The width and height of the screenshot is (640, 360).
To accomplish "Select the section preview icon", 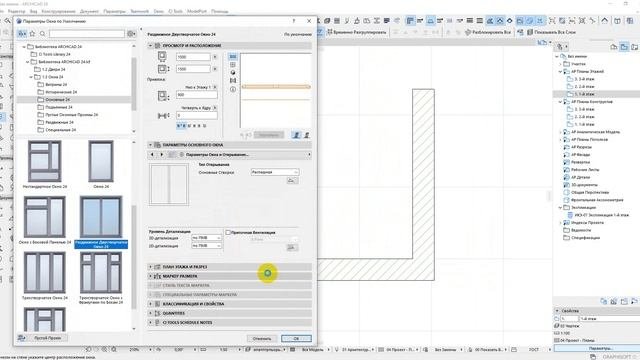I will pos(233,81).
